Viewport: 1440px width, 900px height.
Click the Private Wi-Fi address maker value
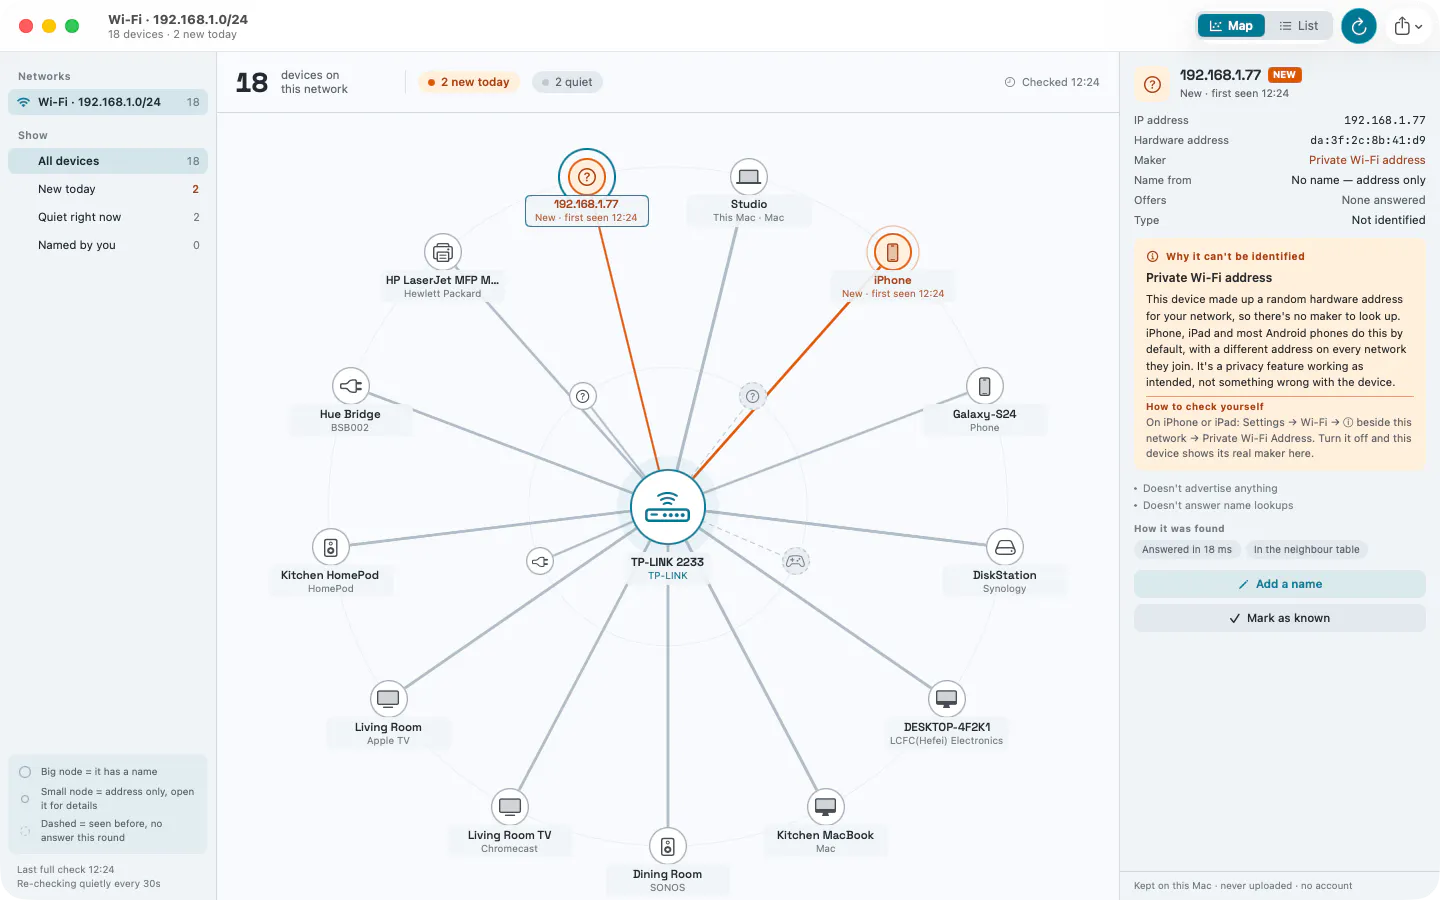pos(1367,160)
